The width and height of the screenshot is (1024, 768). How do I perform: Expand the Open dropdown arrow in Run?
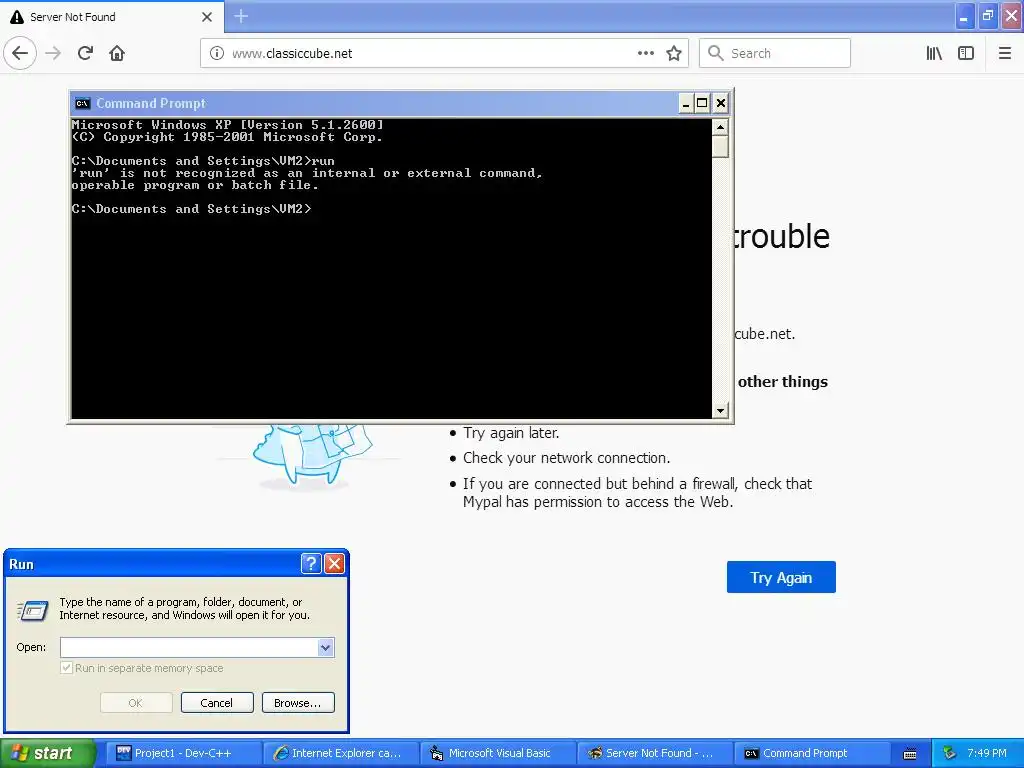326,647
